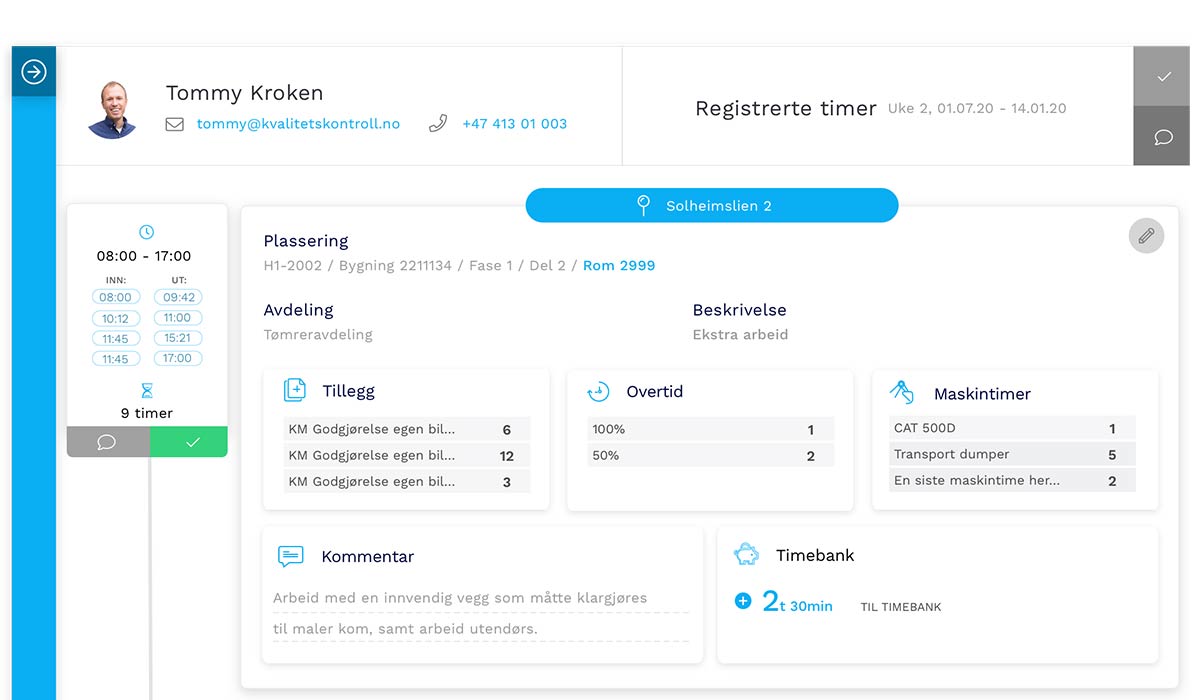Screen dimensions: 1200x700
Task: Click the edit pencil icon
Action: [1146, 236]
